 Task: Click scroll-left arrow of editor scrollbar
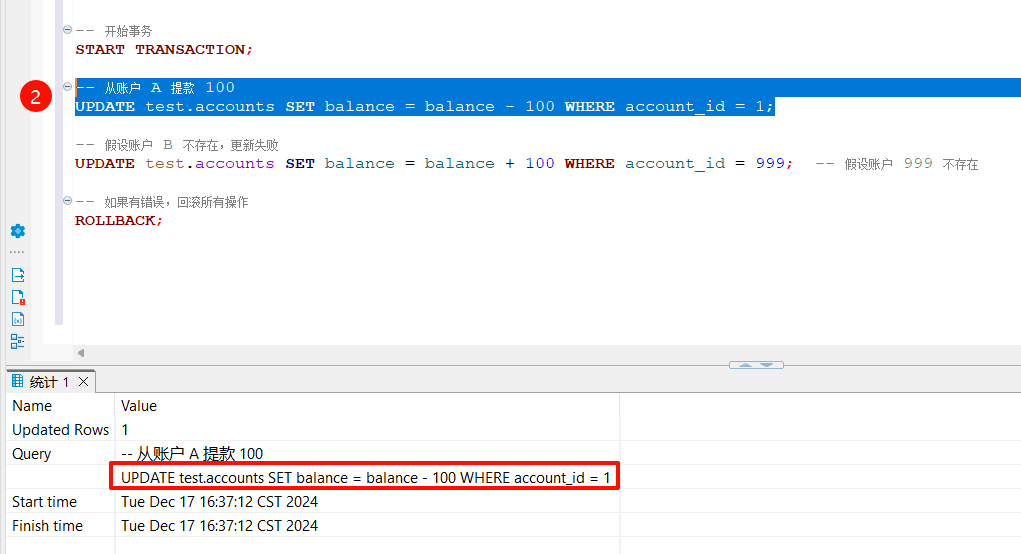click(x=81, y=353)
